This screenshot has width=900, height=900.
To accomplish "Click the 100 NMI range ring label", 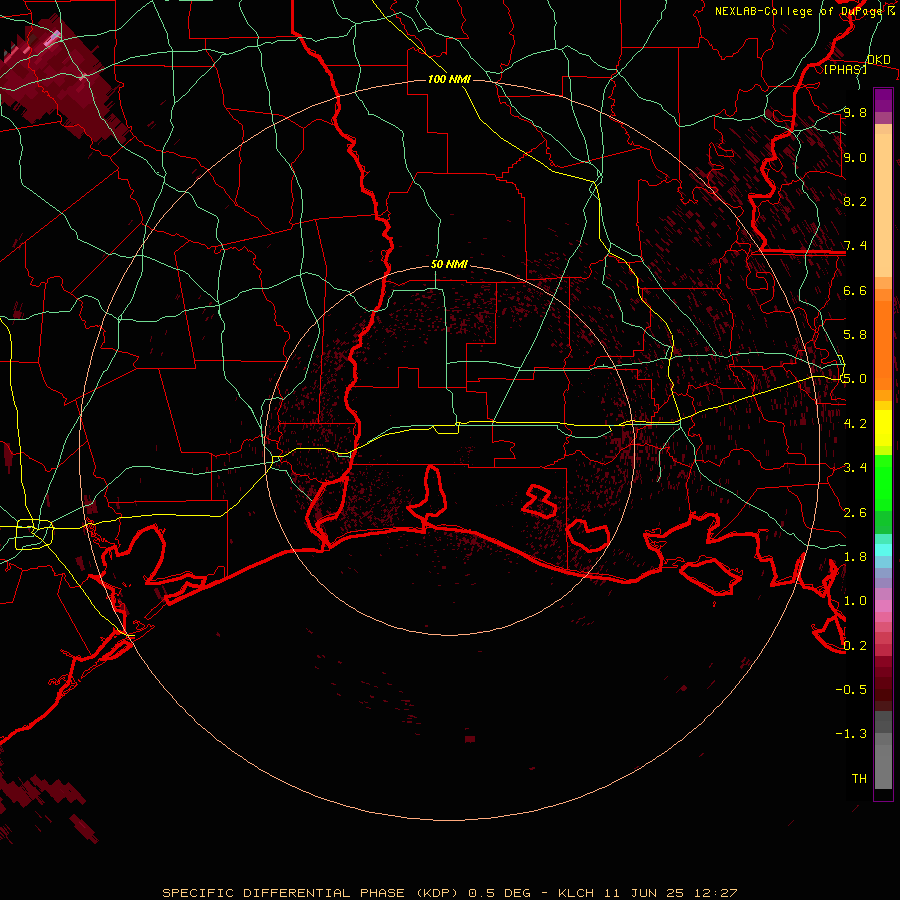I will (x=449, y=79).
